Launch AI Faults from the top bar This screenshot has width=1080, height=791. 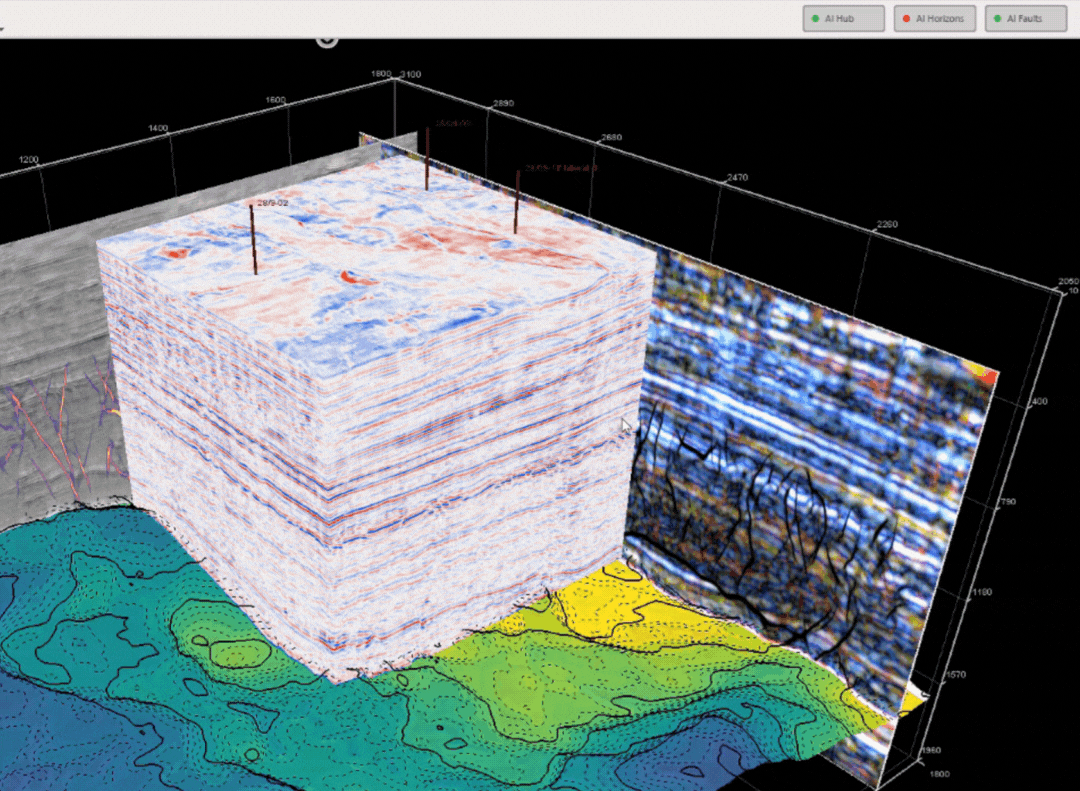coord(1025,19)
